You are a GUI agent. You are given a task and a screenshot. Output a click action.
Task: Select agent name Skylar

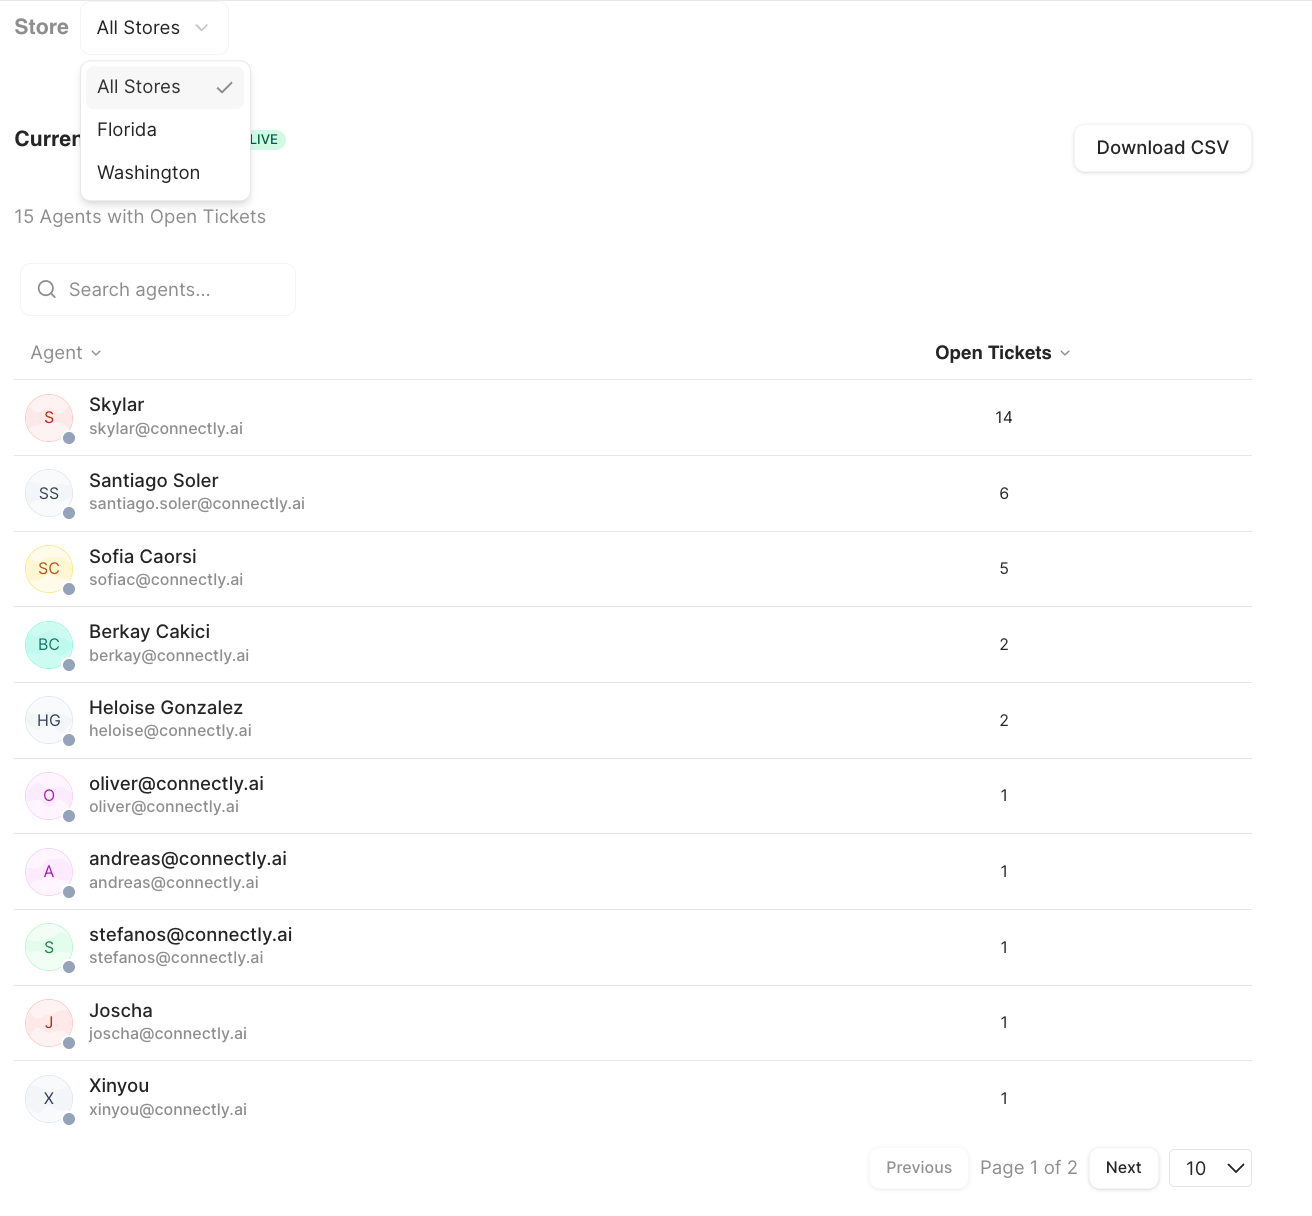(x=116, y=405)
